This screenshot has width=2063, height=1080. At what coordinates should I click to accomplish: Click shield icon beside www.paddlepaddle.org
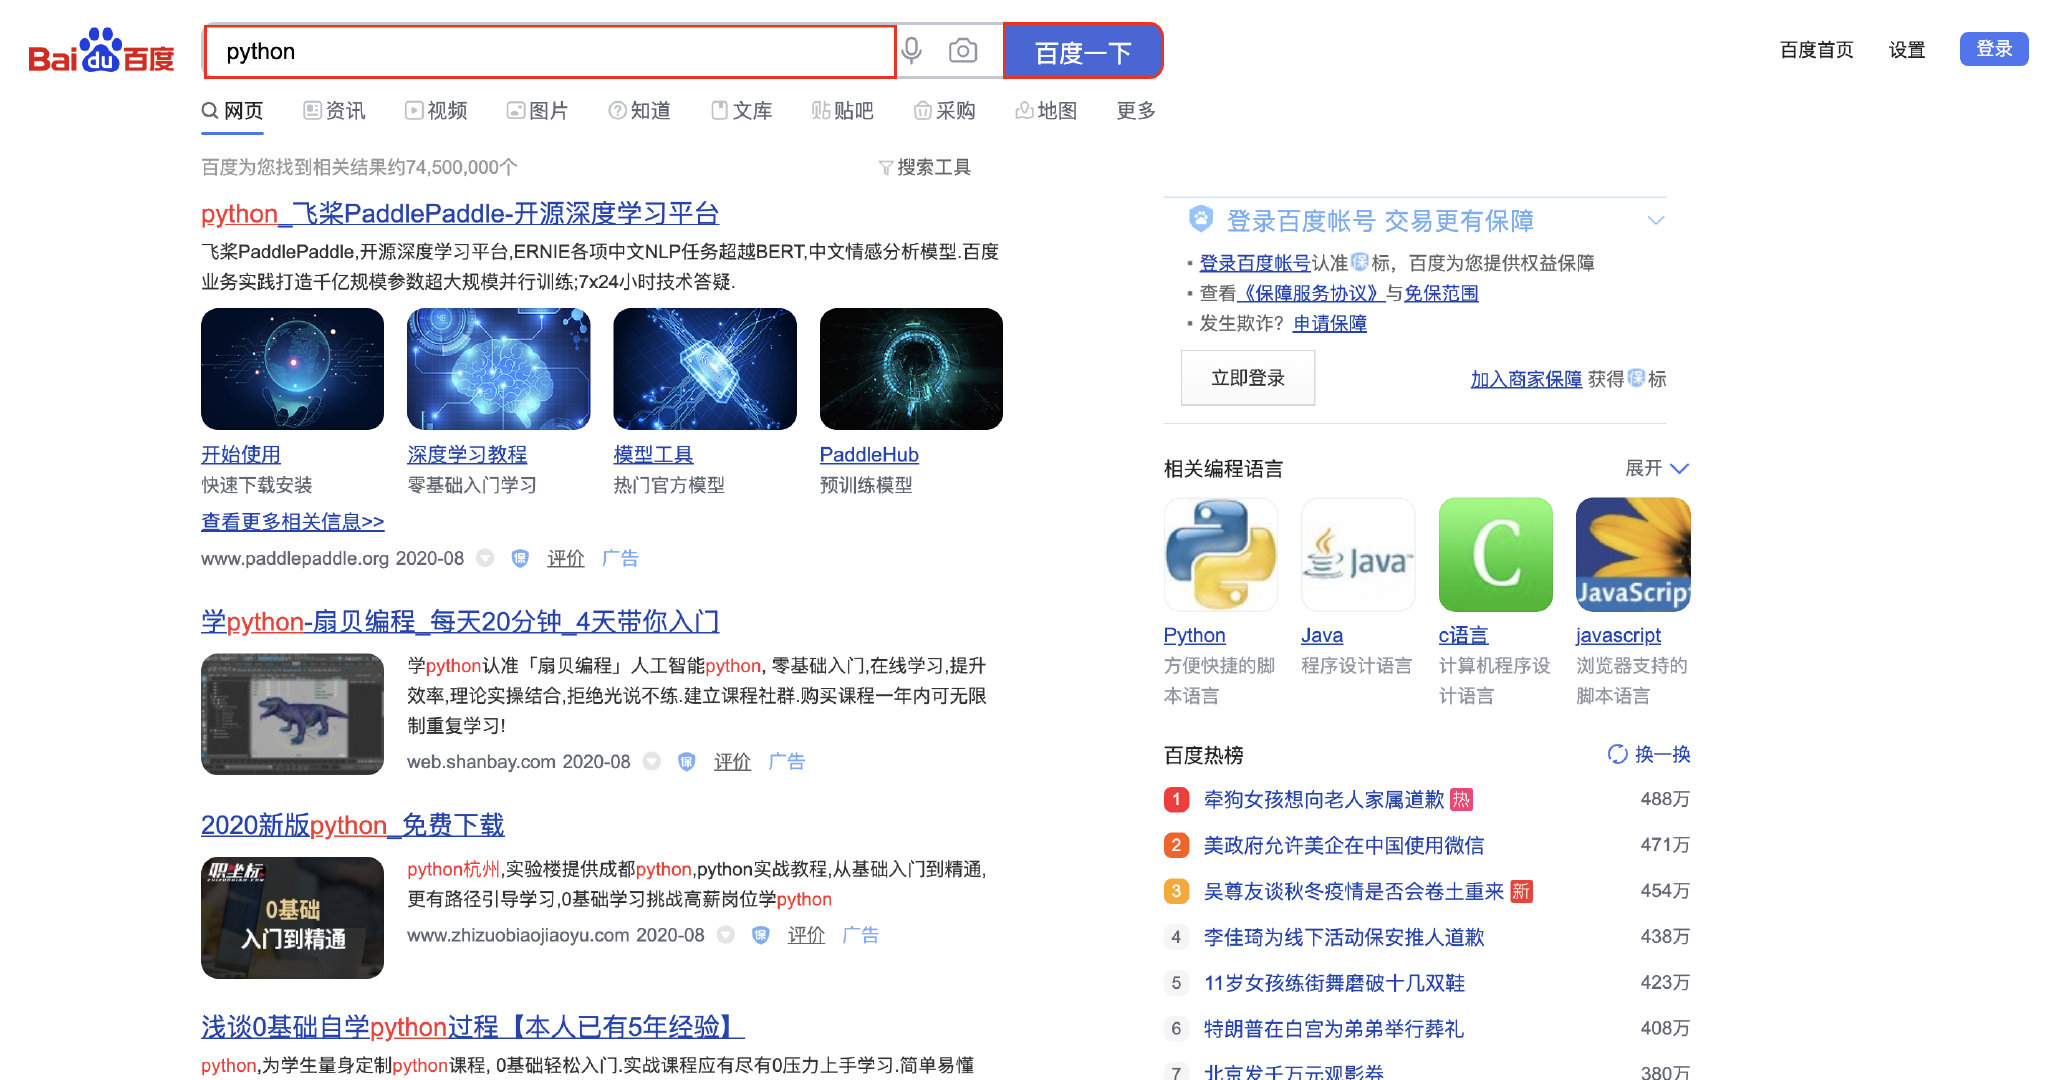pos(520,558)
